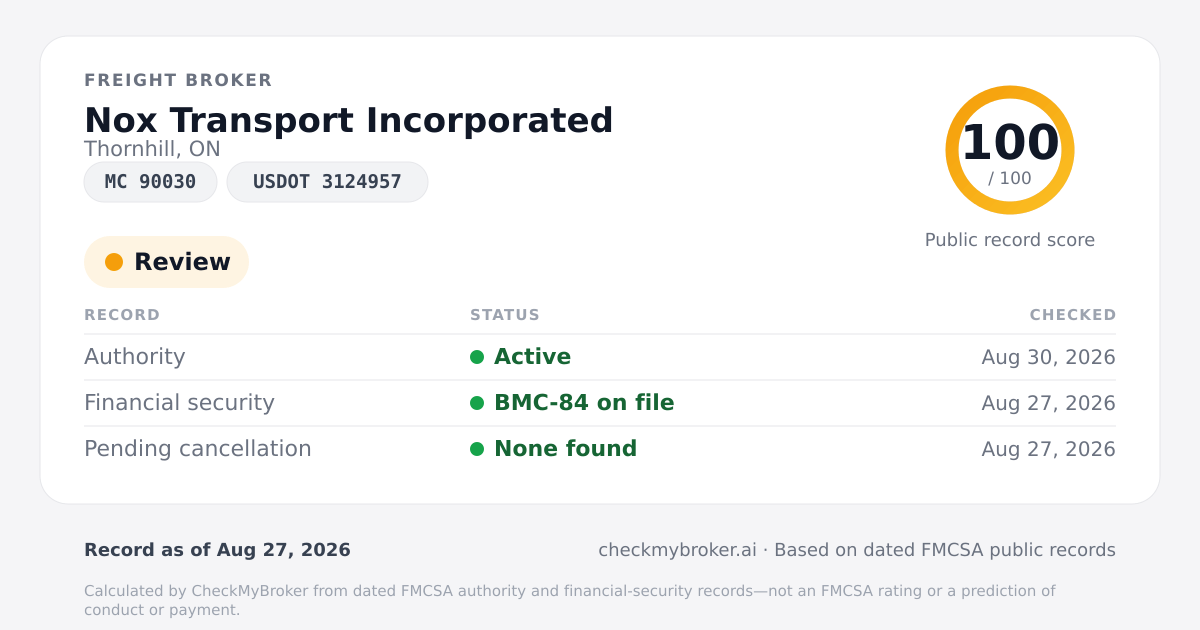
Task: Click the Public record score label
Action: pyautogui.click(x=1010, y=240)
